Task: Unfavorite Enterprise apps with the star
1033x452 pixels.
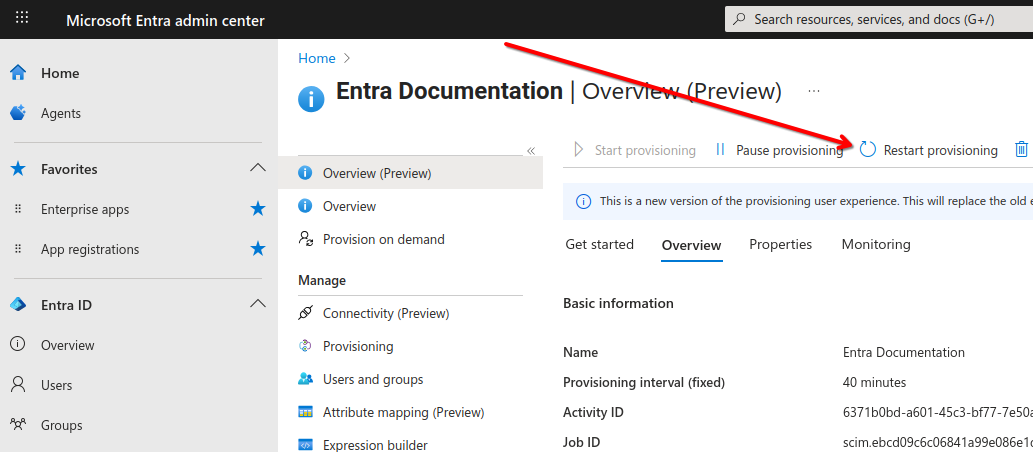Action: click(x=258, y=210)
